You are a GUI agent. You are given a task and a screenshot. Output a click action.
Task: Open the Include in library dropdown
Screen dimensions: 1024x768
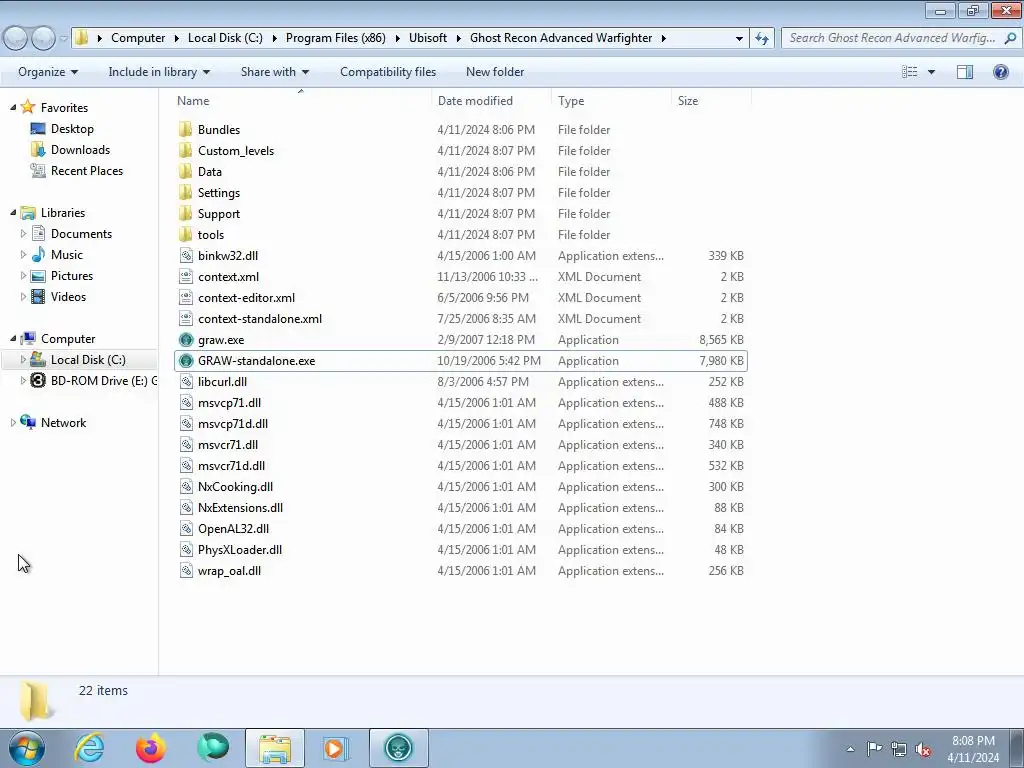[159, 72]
